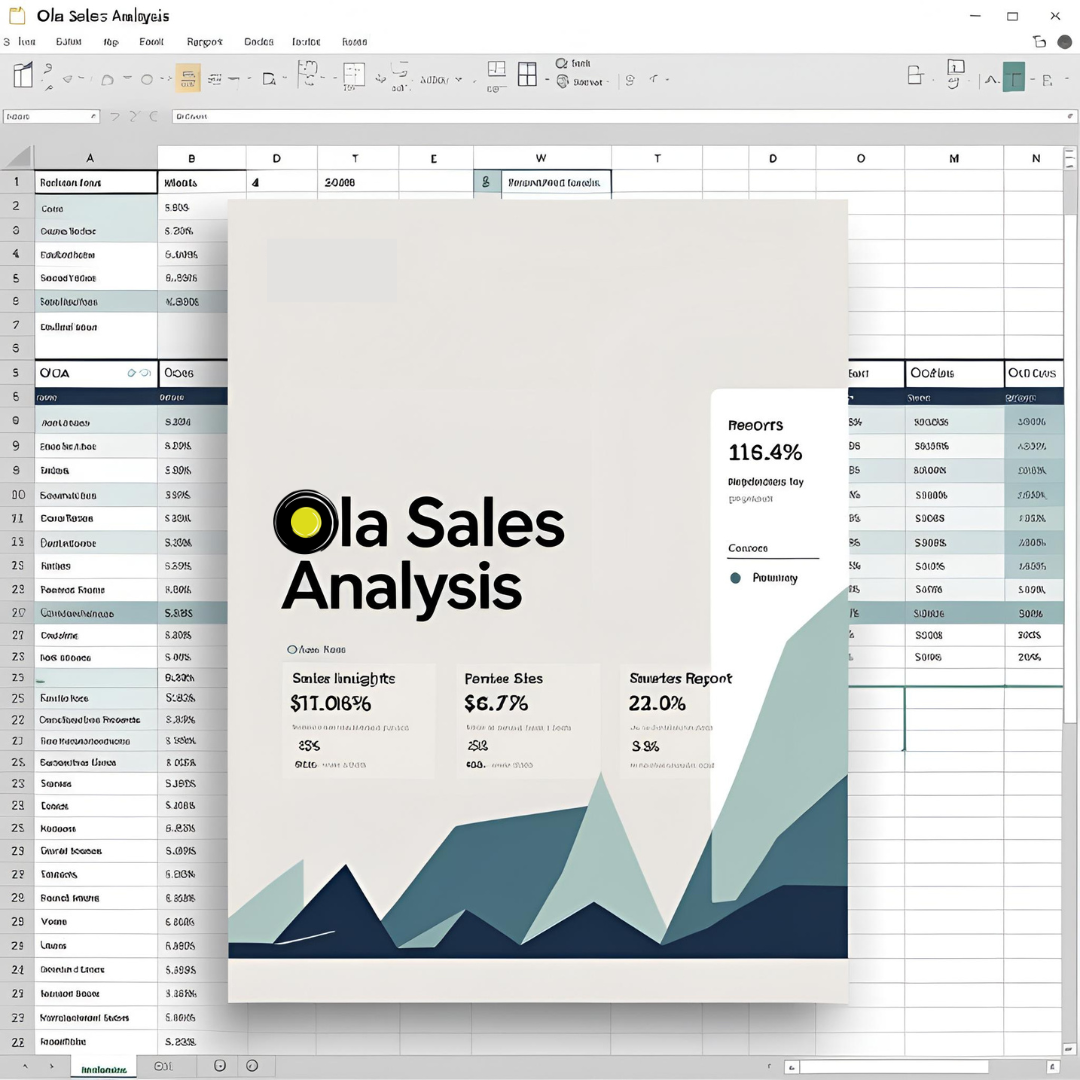Click the 22.0% value on right card

click(657, 703)
